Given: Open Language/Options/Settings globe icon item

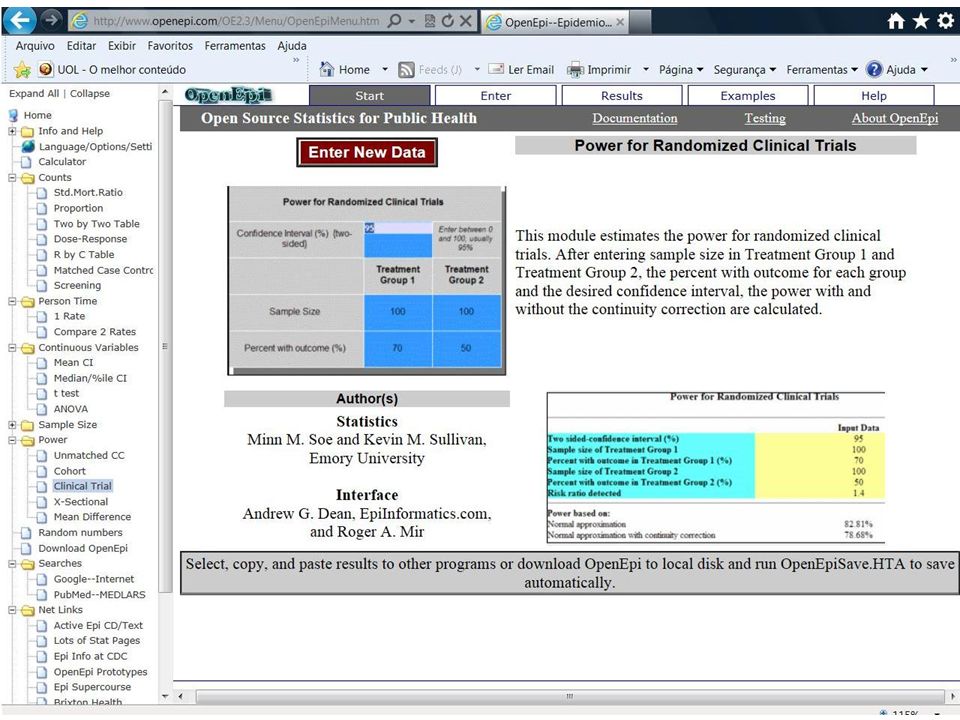Looking at the screenshot, I should [x=28, y=146].
